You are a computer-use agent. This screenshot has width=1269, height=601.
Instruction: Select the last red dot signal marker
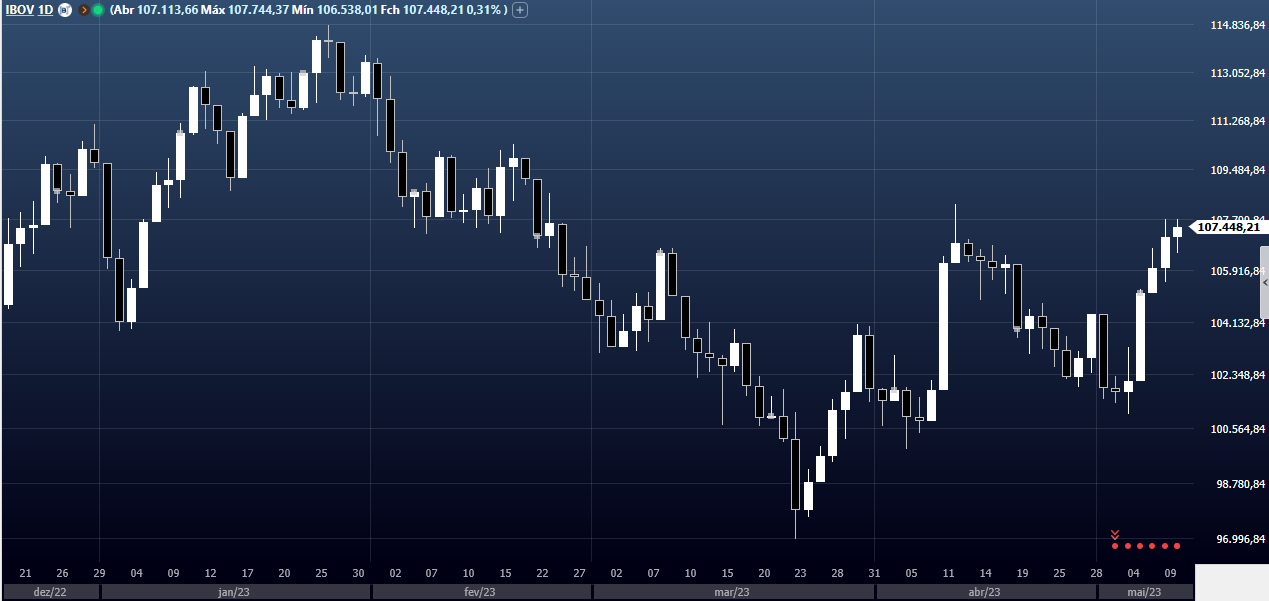click(1177, 546)
